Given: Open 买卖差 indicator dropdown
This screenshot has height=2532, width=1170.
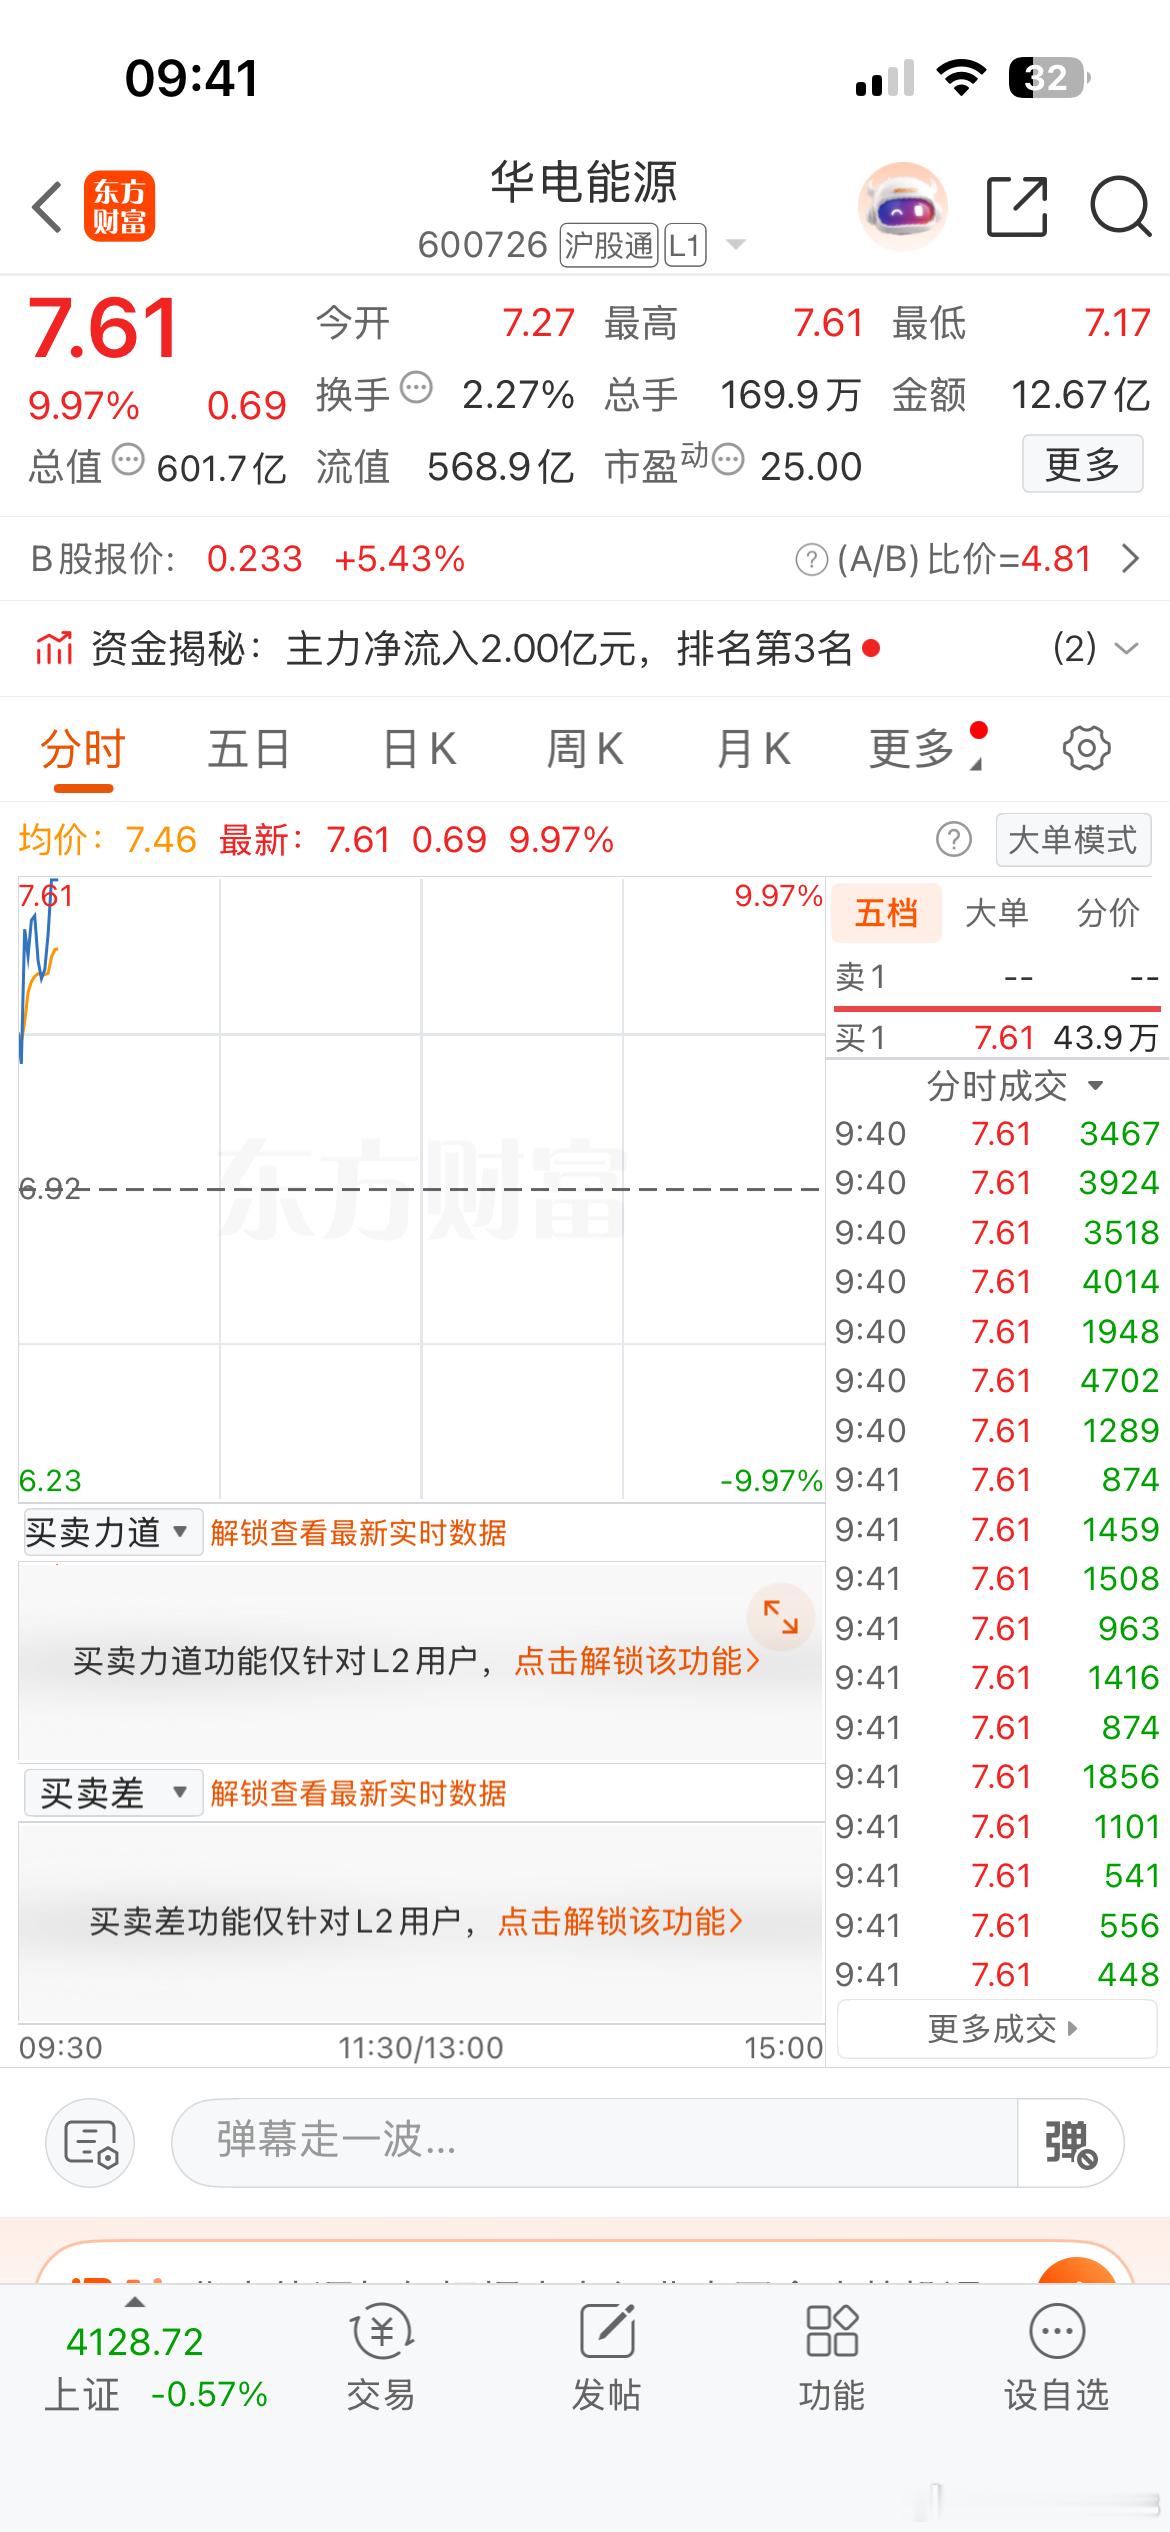Looking at the screenshot, I should (113, 1793).
